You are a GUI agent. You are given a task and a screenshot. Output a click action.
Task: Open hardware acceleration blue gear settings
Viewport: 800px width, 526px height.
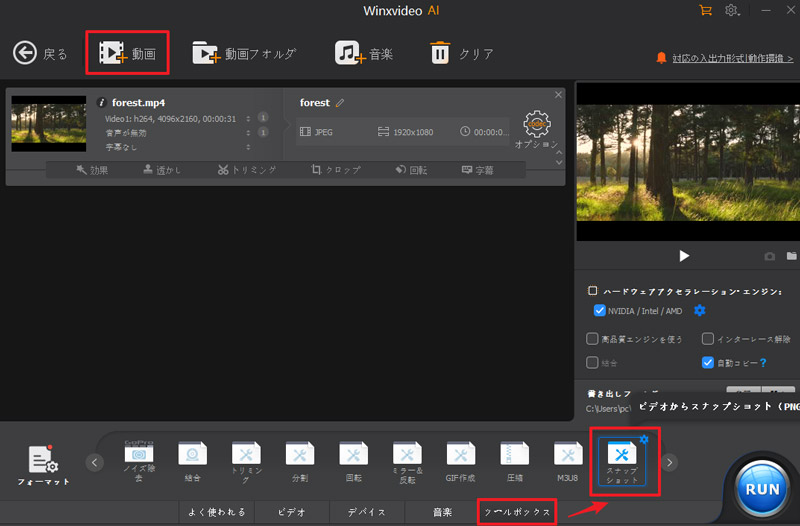(699, 311)
